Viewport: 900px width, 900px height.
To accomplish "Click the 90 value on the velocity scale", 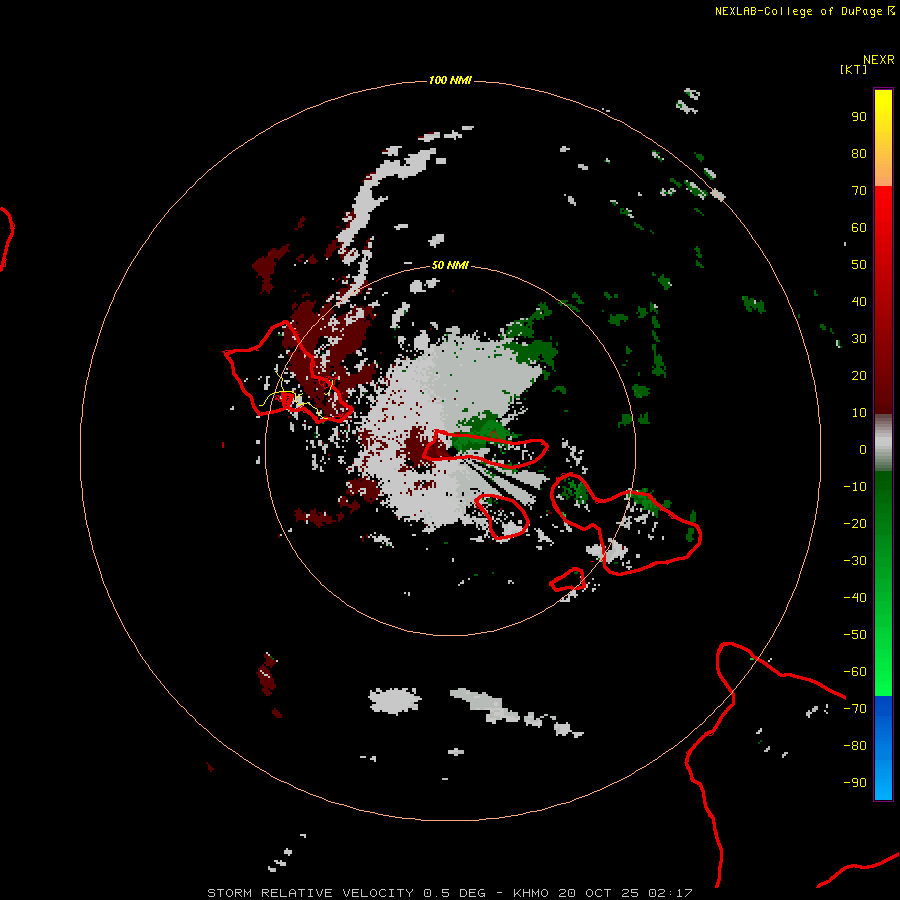I will pyautogui.click(x=859, y=117).
